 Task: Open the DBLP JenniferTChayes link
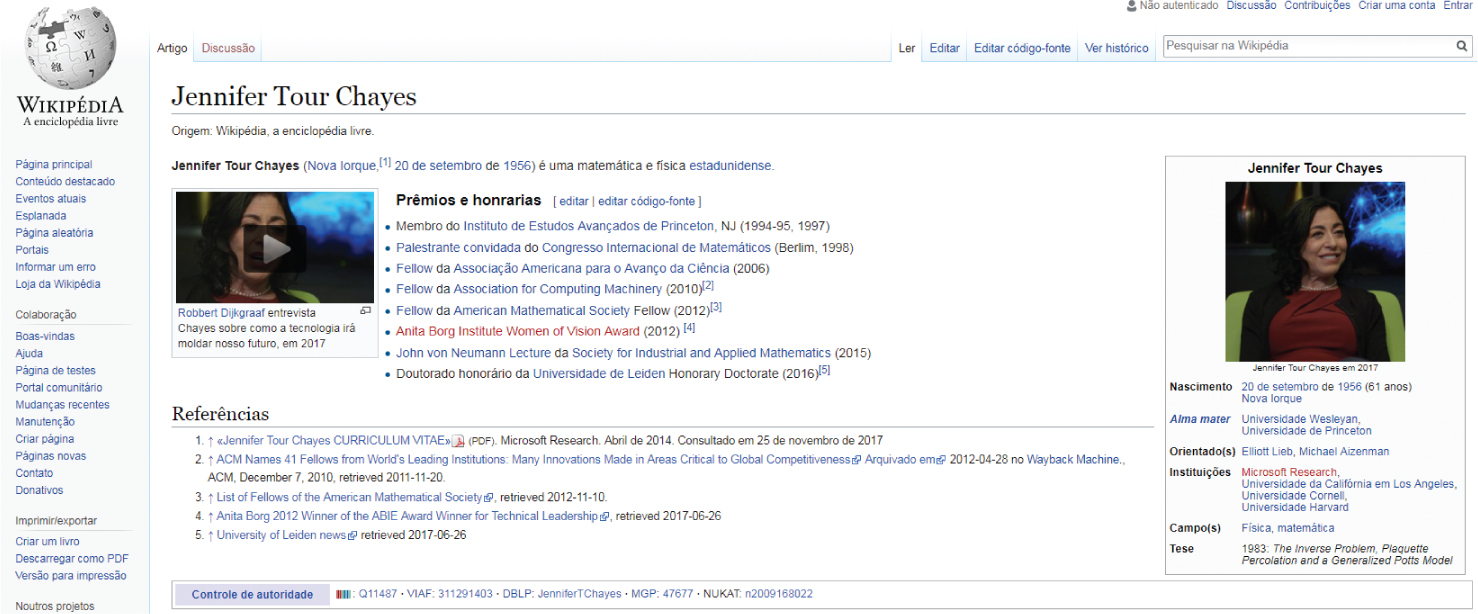(x=581, y=594)
